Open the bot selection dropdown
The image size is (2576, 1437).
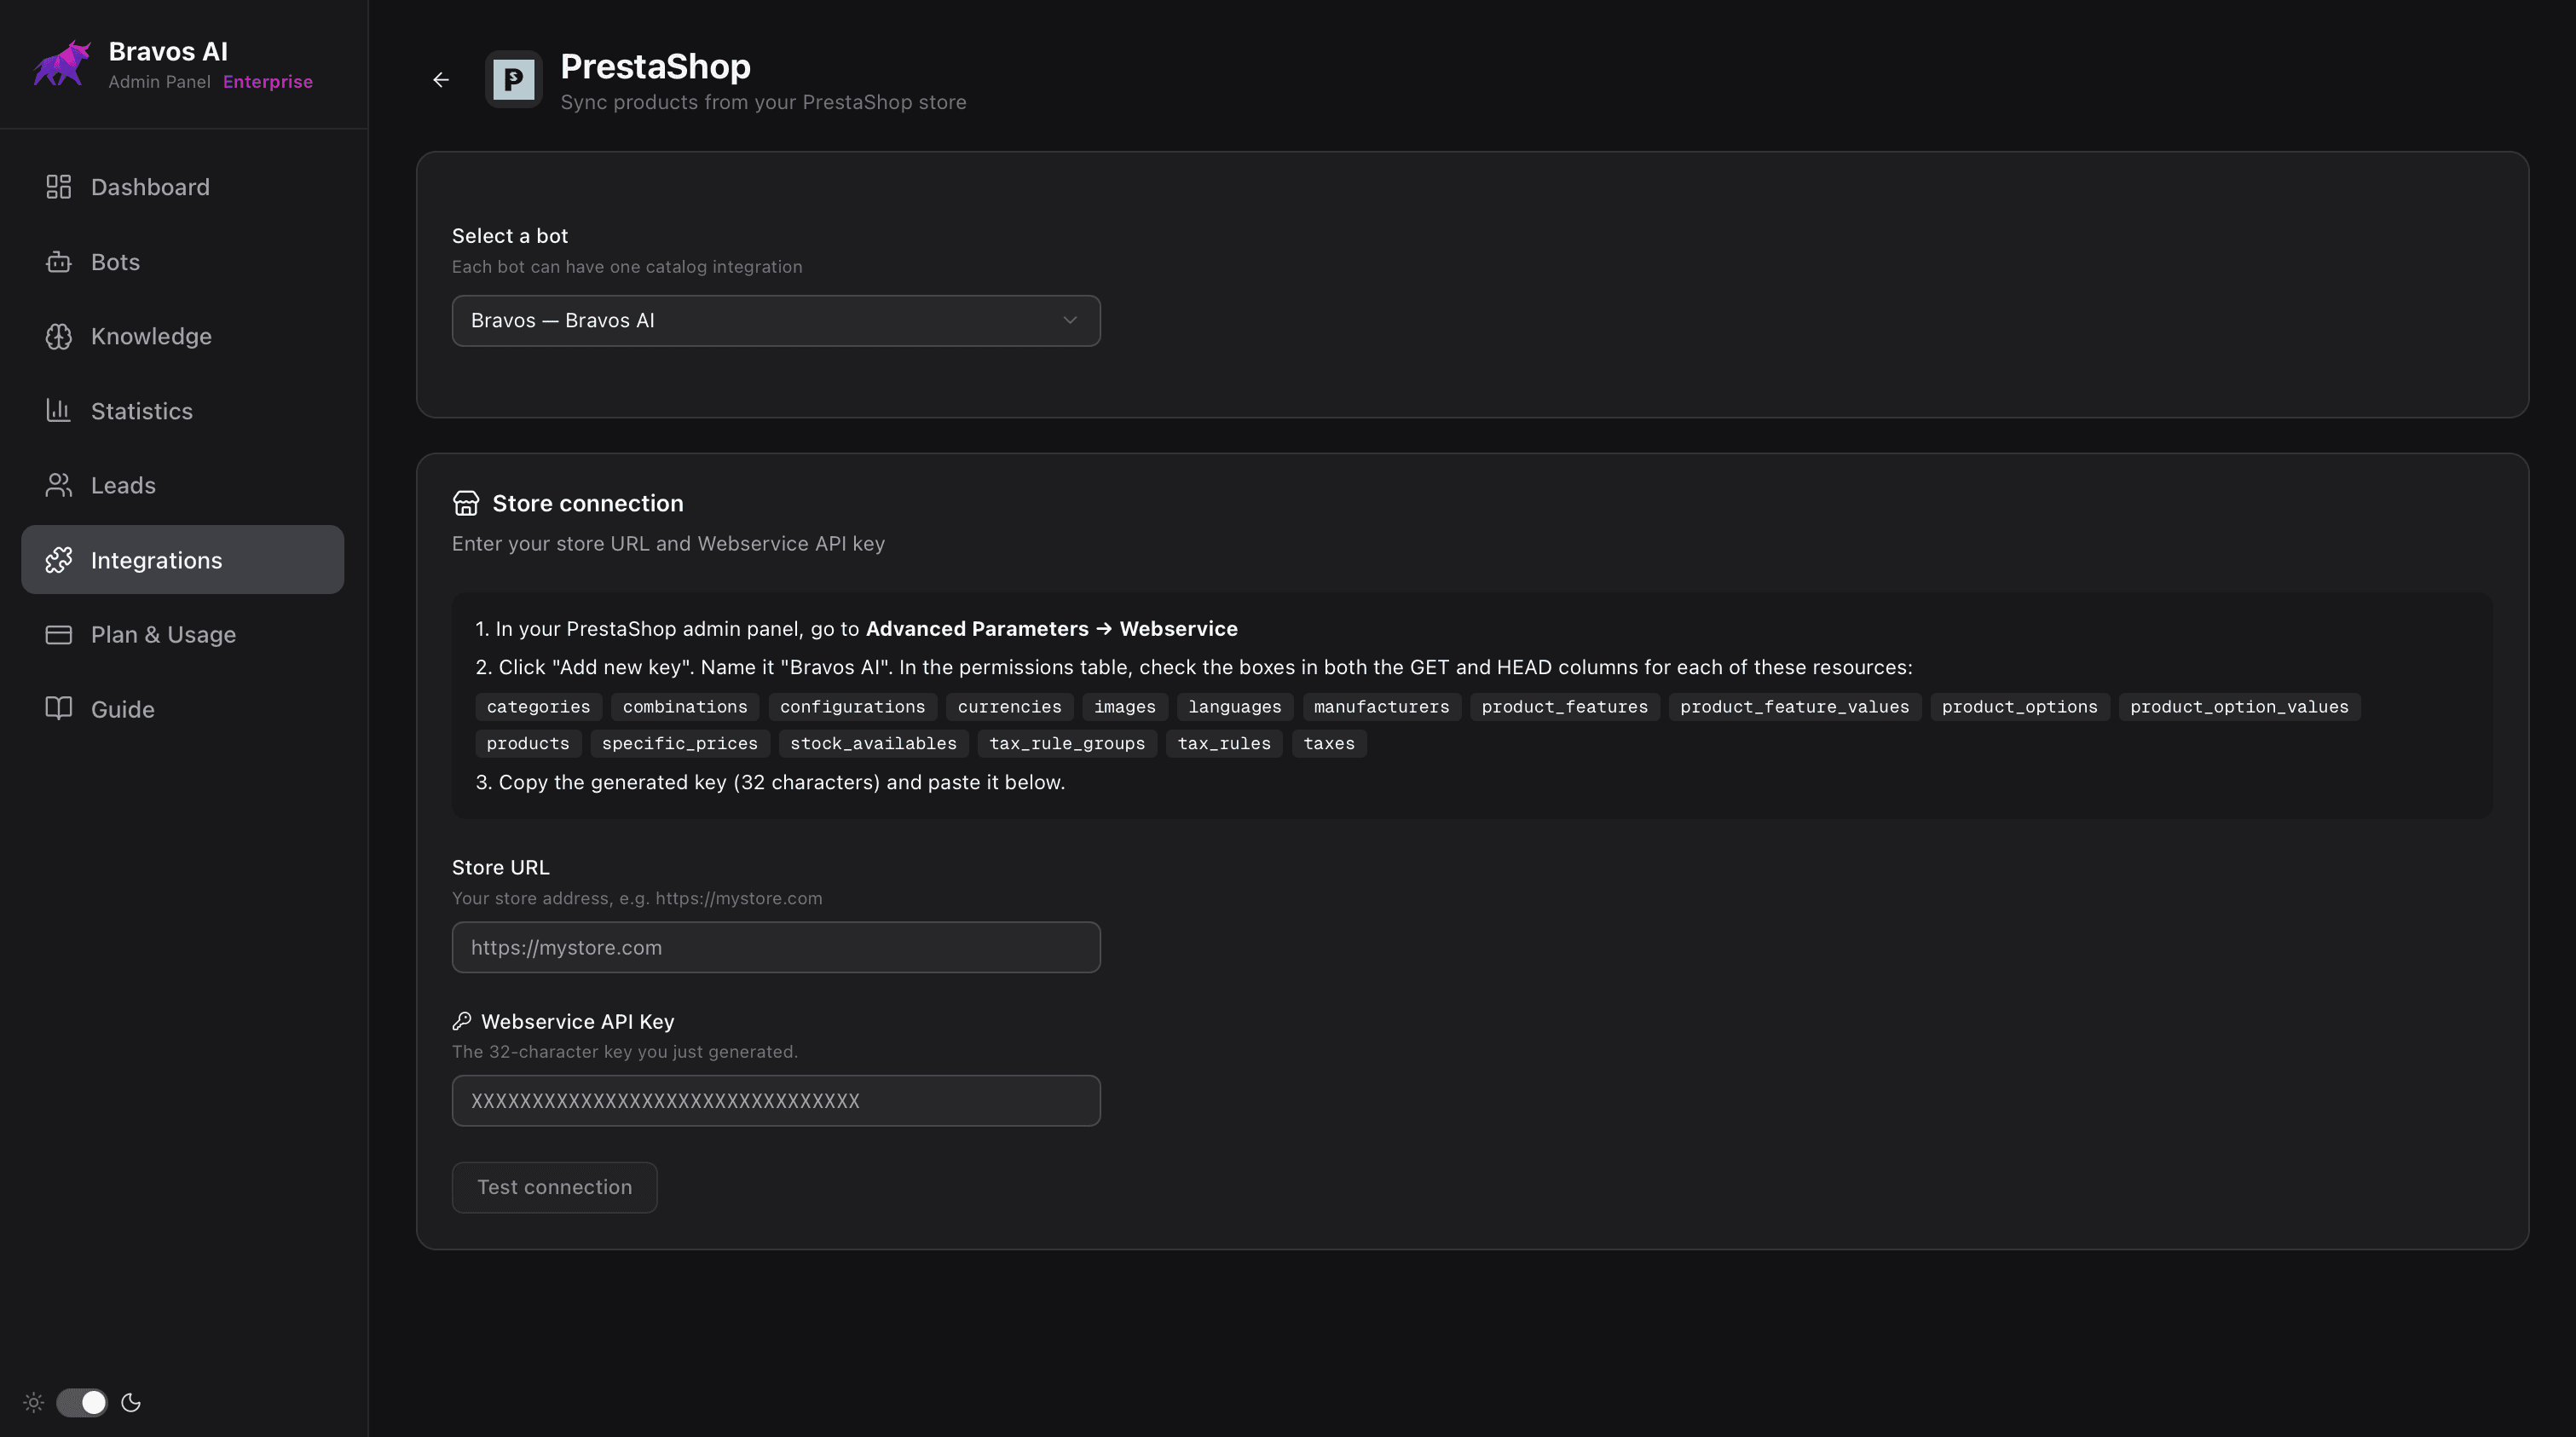pyautogui.click(x=776, y=320)
